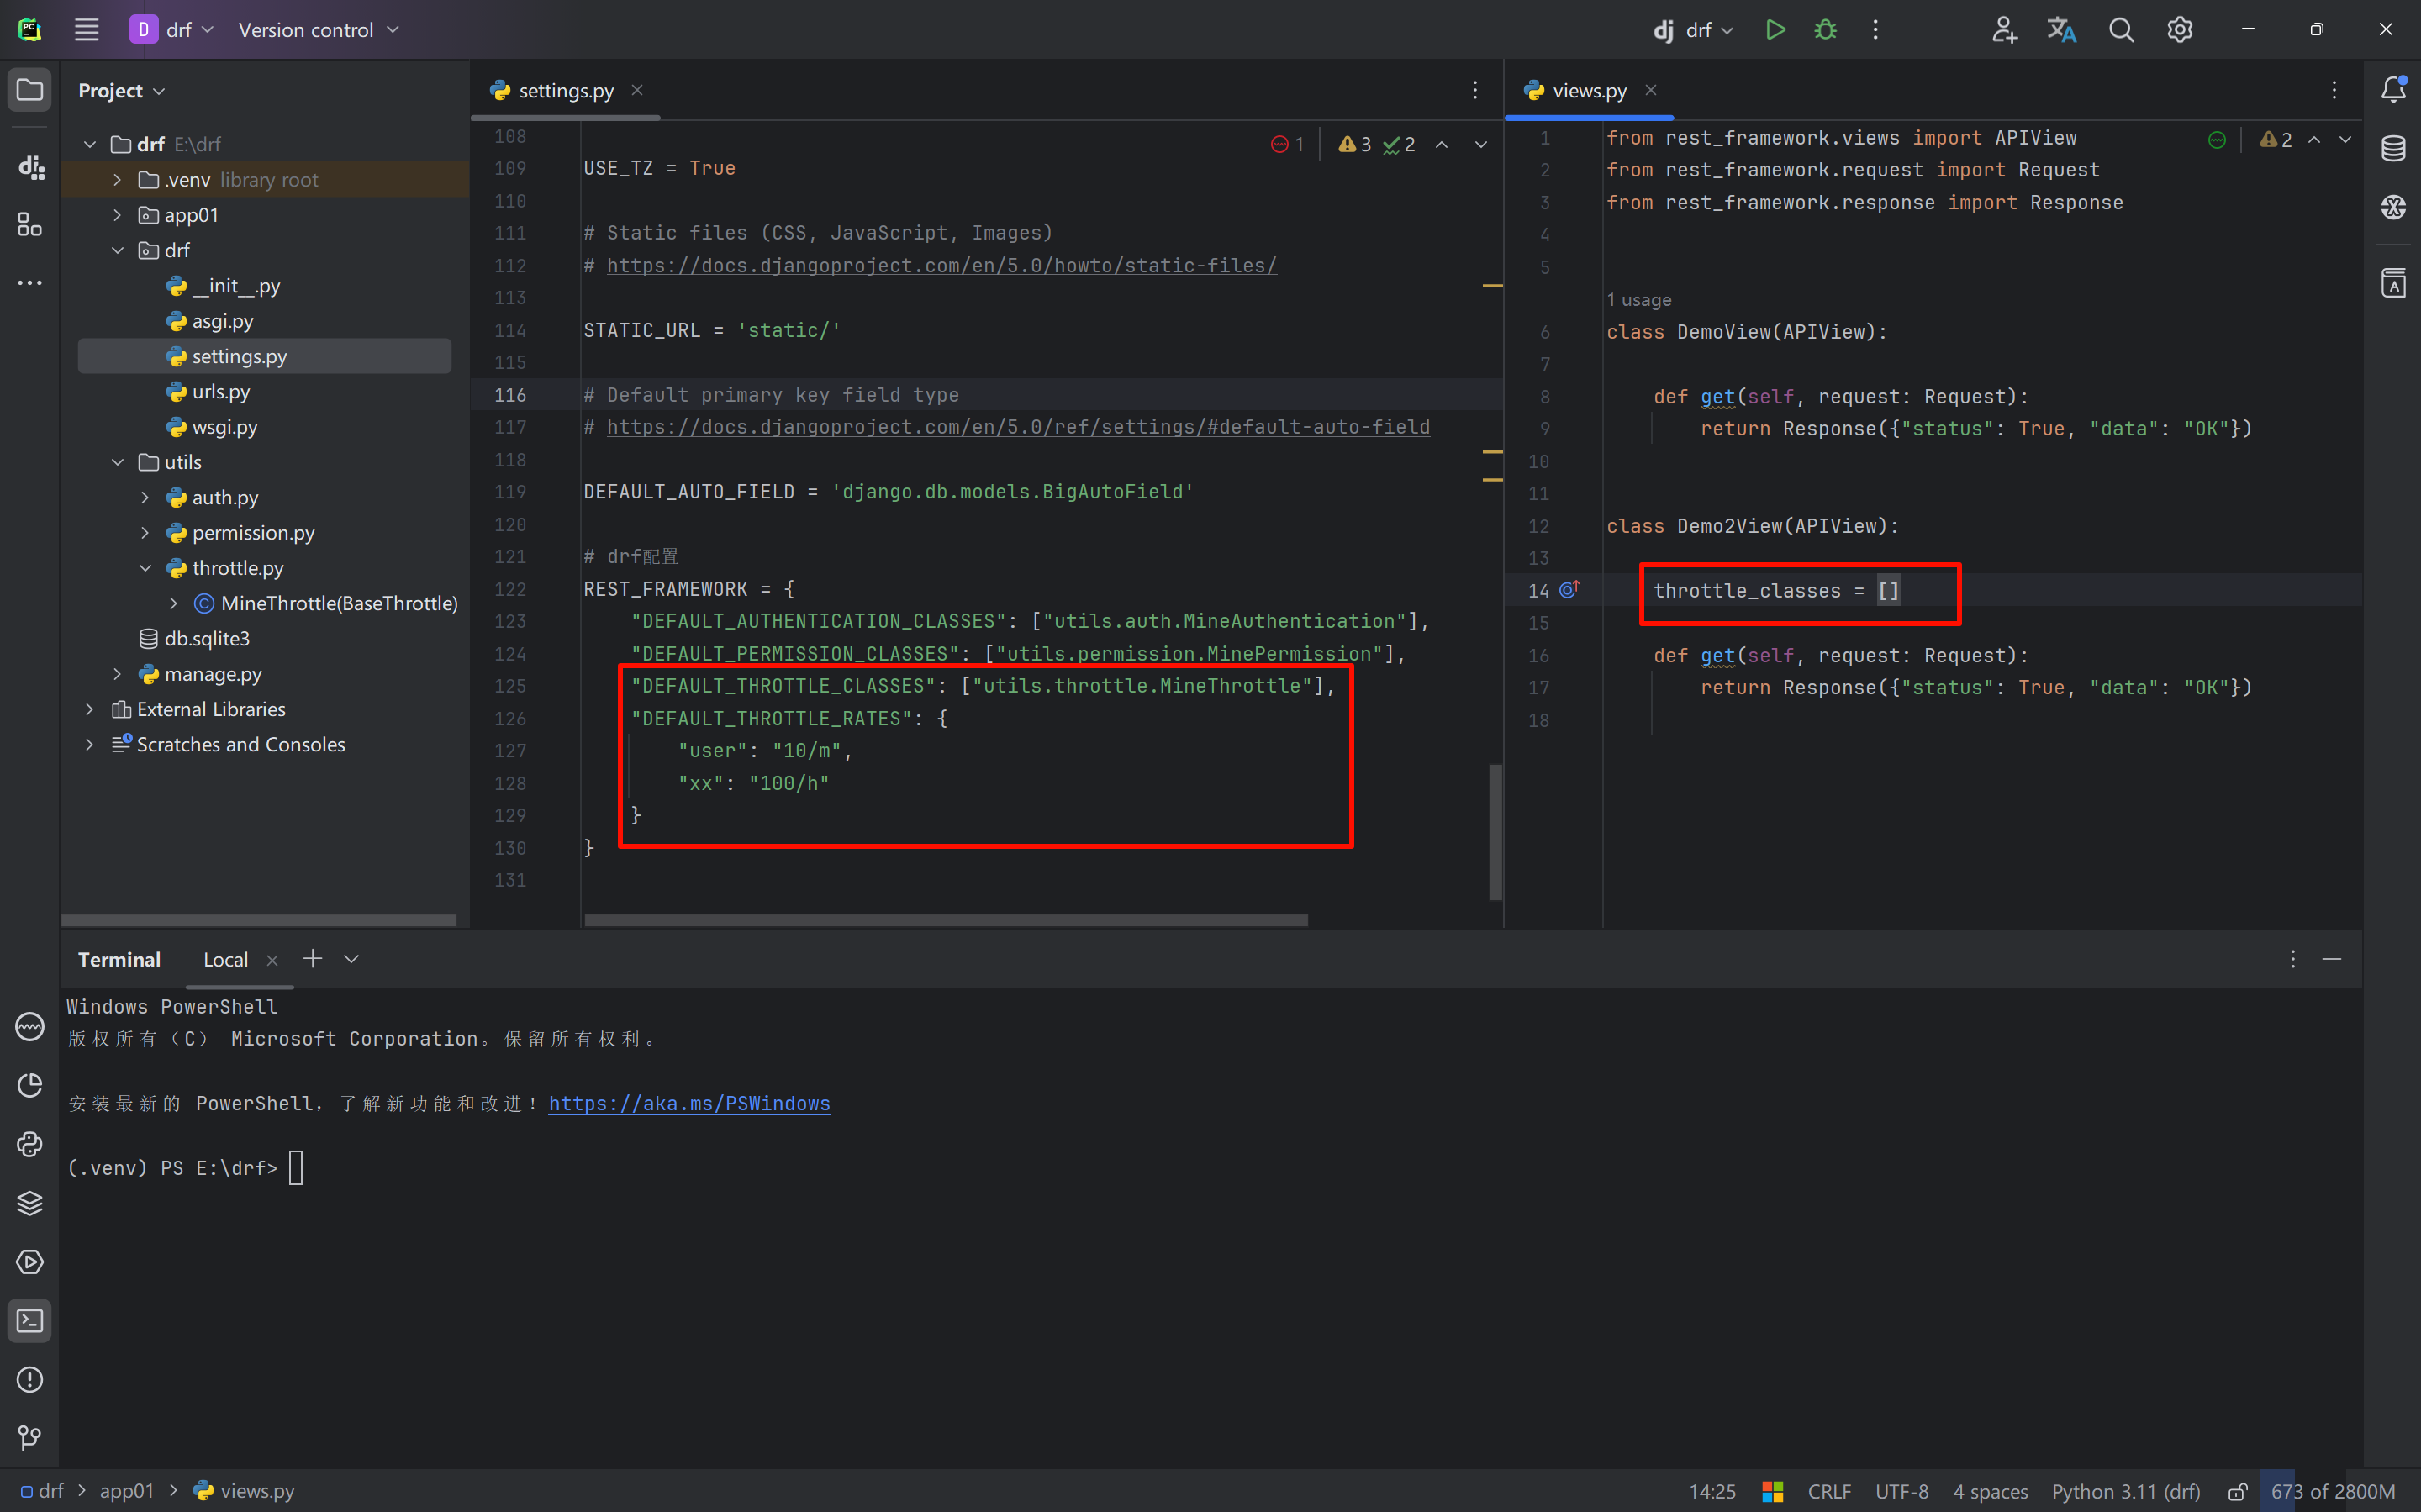Click the green Run button

(x=1775, y=30)
